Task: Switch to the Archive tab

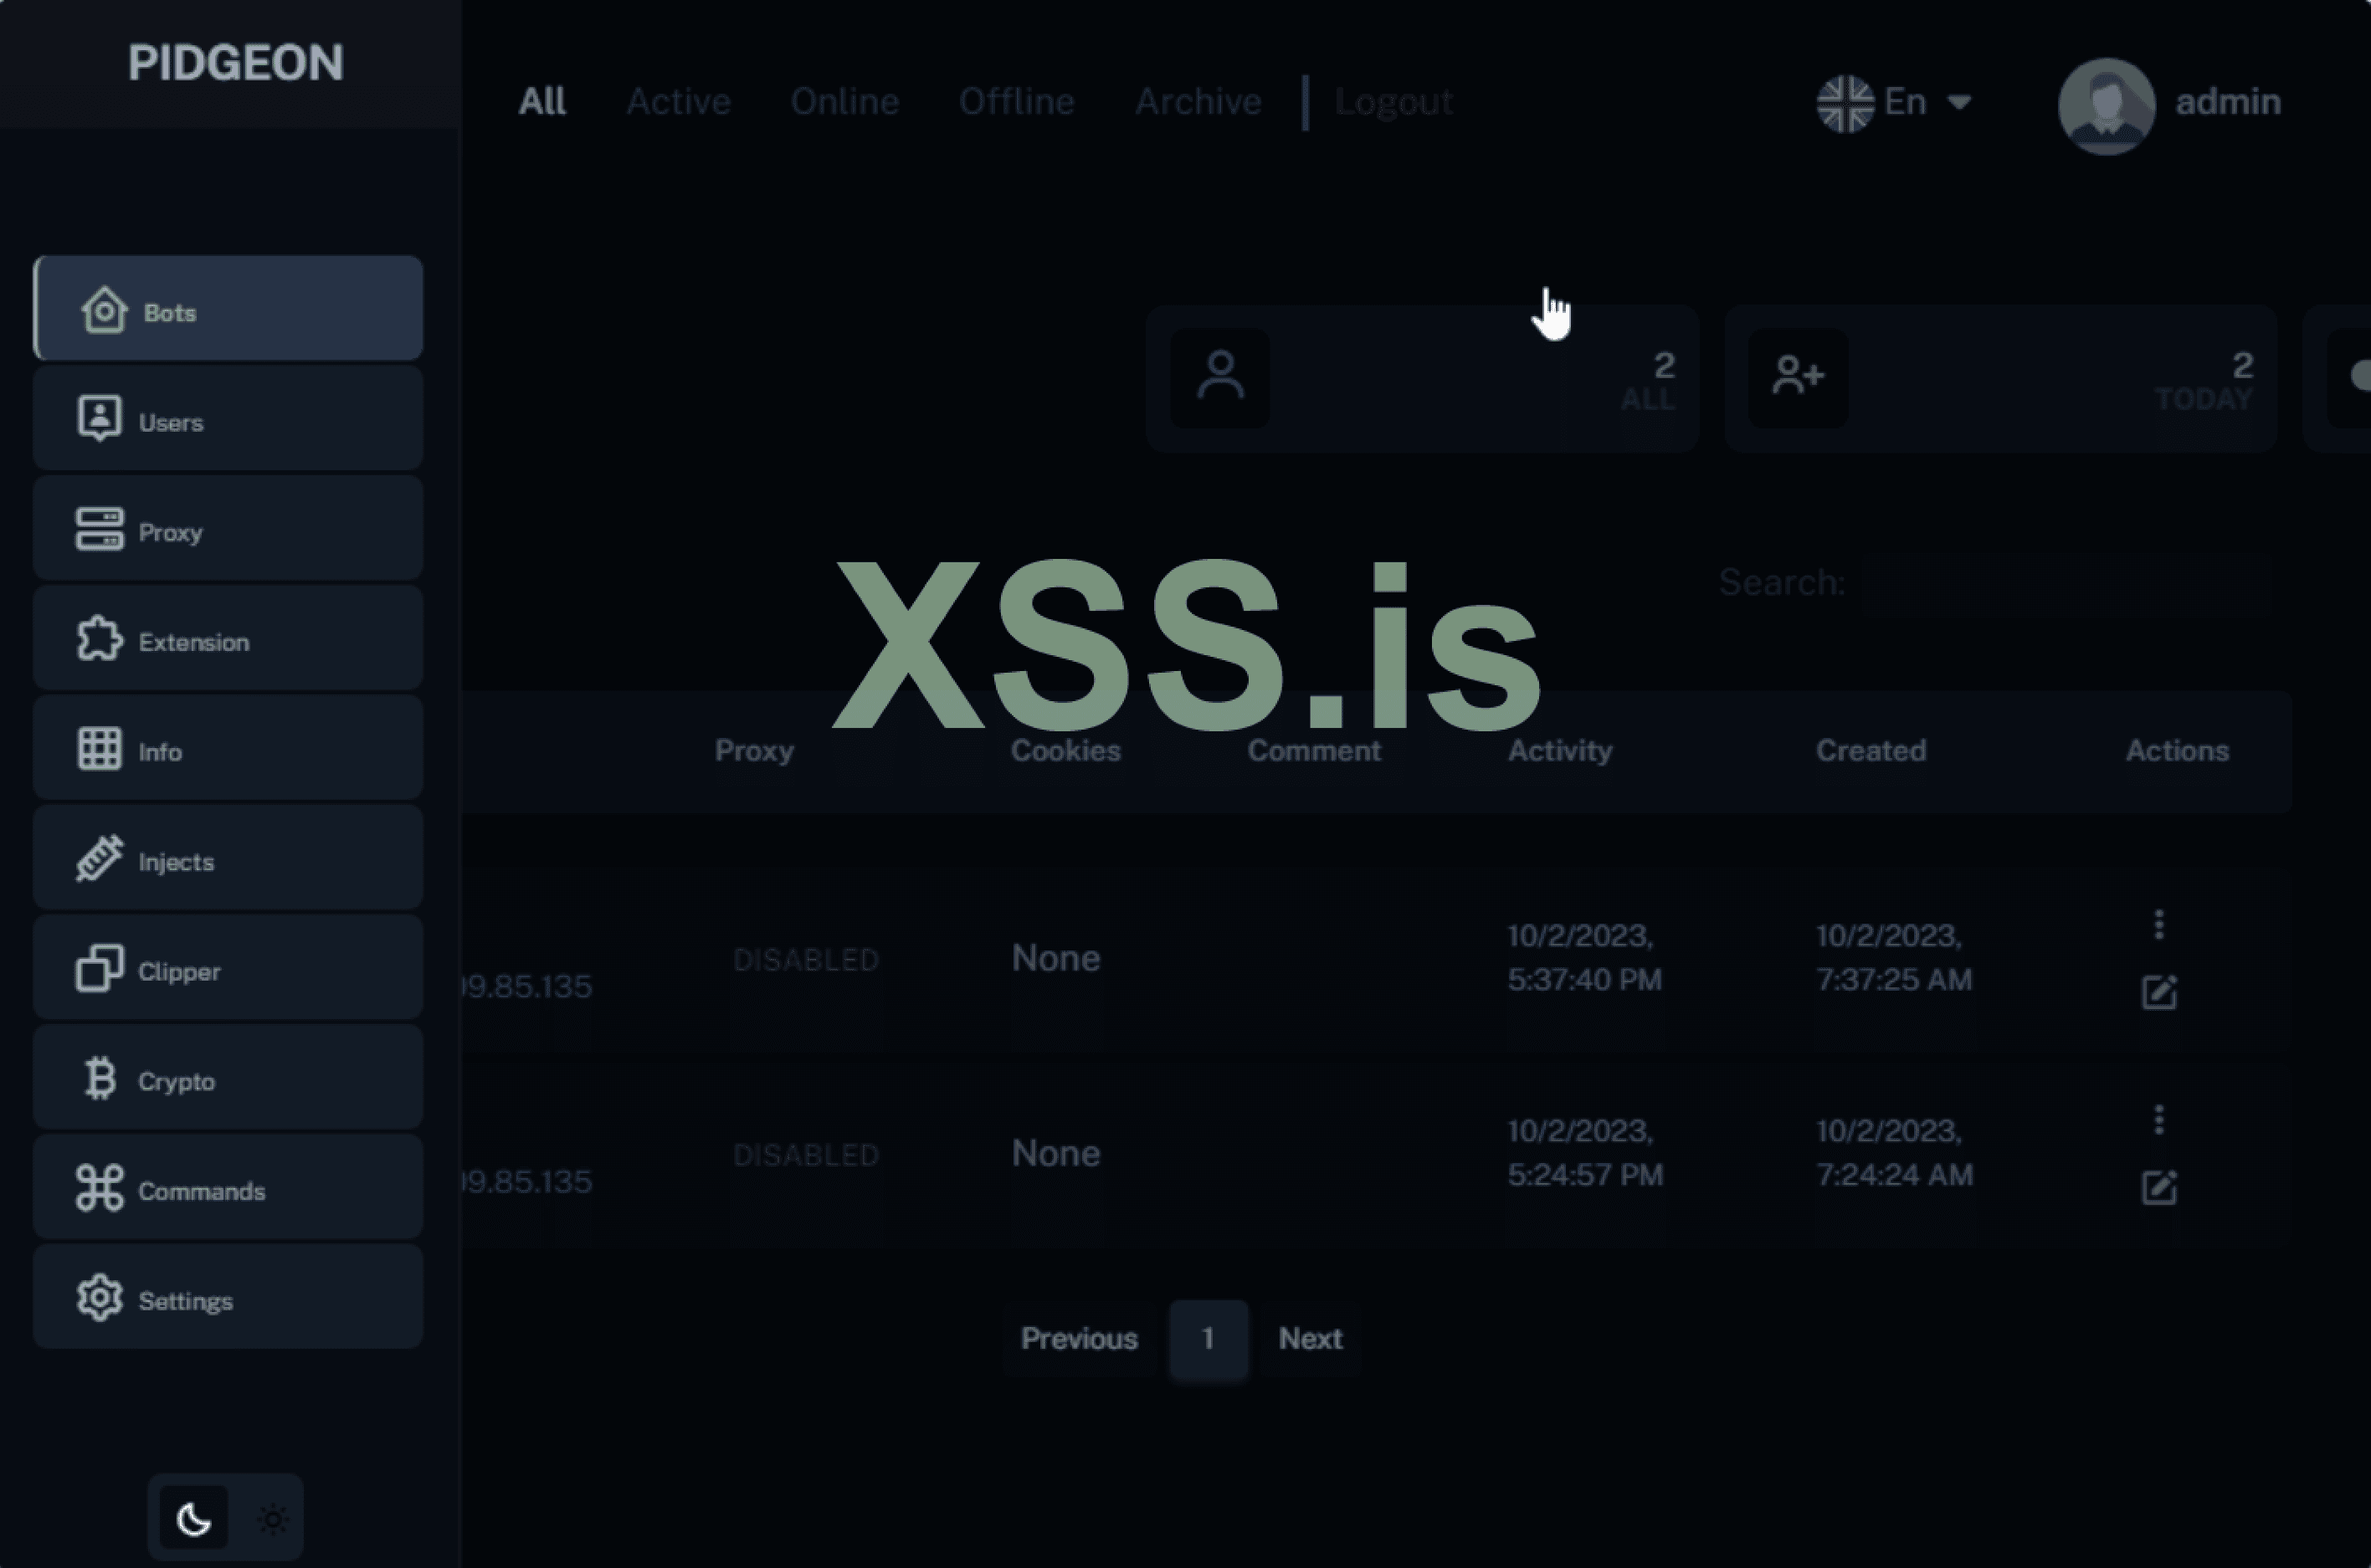Action: coord(1197,102)
